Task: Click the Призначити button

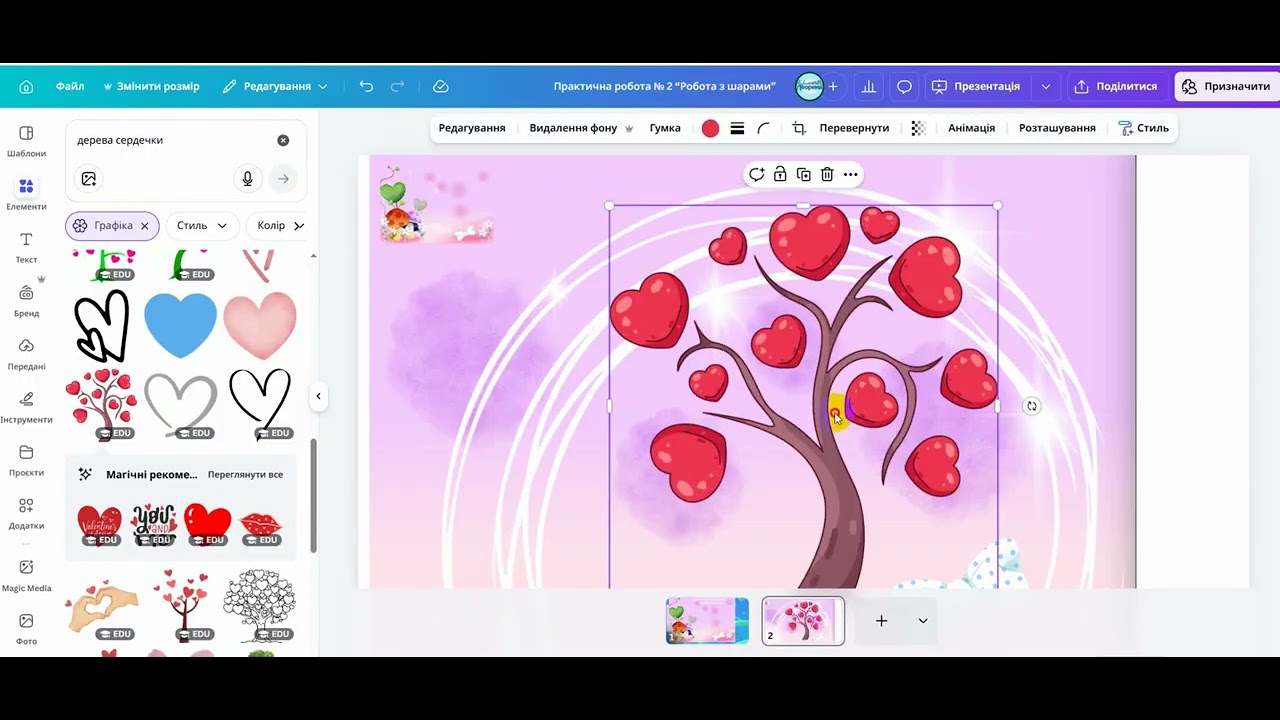Action: pos(1227,87)
